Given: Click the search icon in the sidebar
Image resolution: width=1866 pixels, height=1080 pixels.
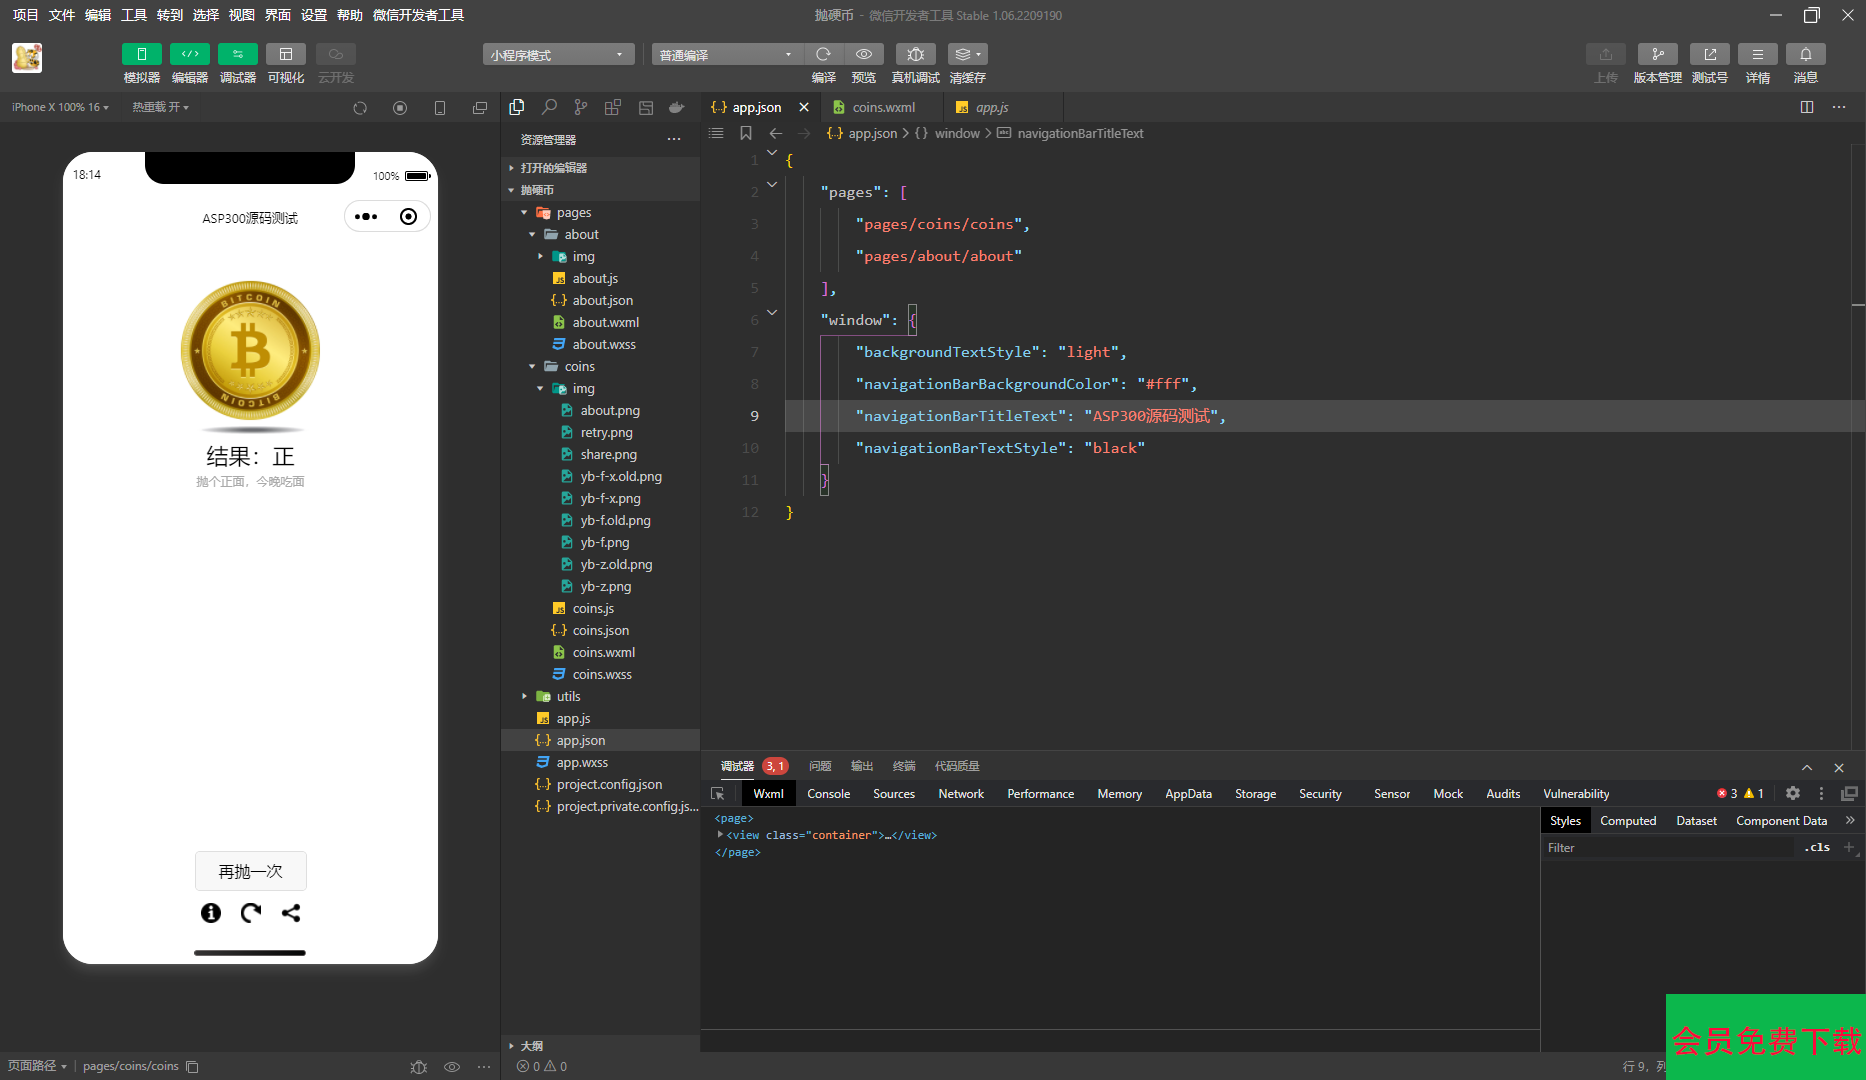Looking at the screenshot, I should (x=549, y=107).
